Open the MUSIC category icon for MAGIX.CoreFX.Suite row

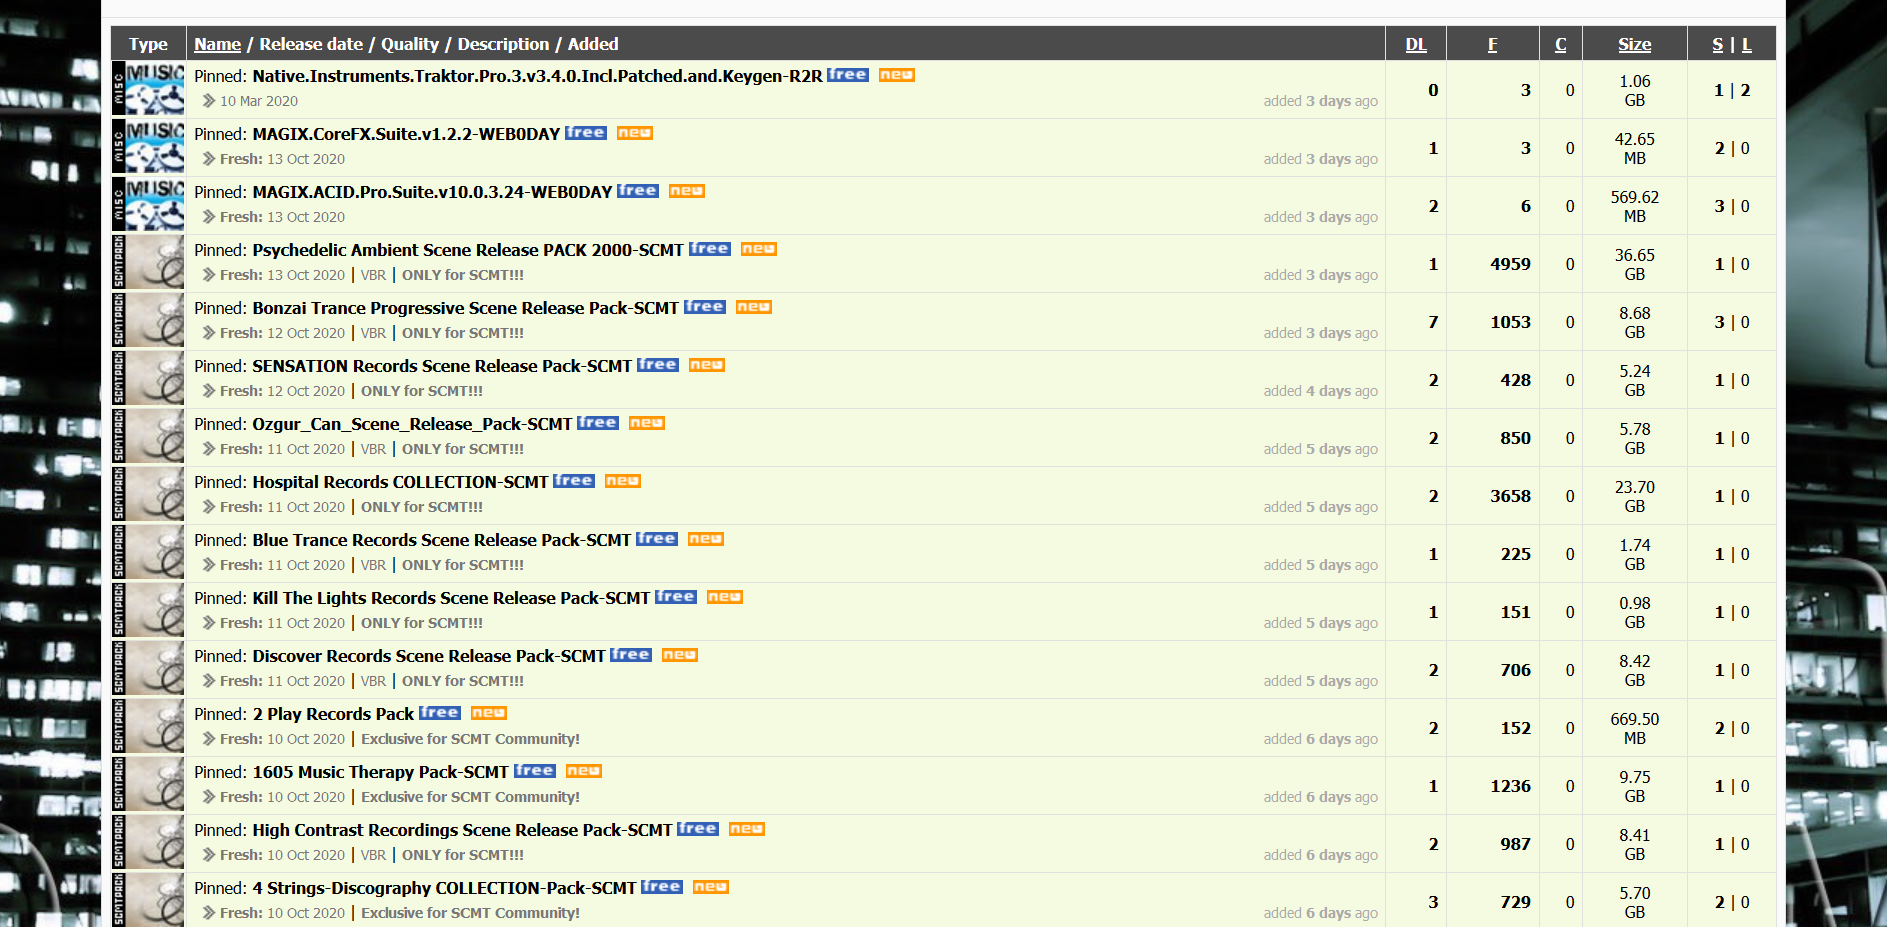point(148,147)
